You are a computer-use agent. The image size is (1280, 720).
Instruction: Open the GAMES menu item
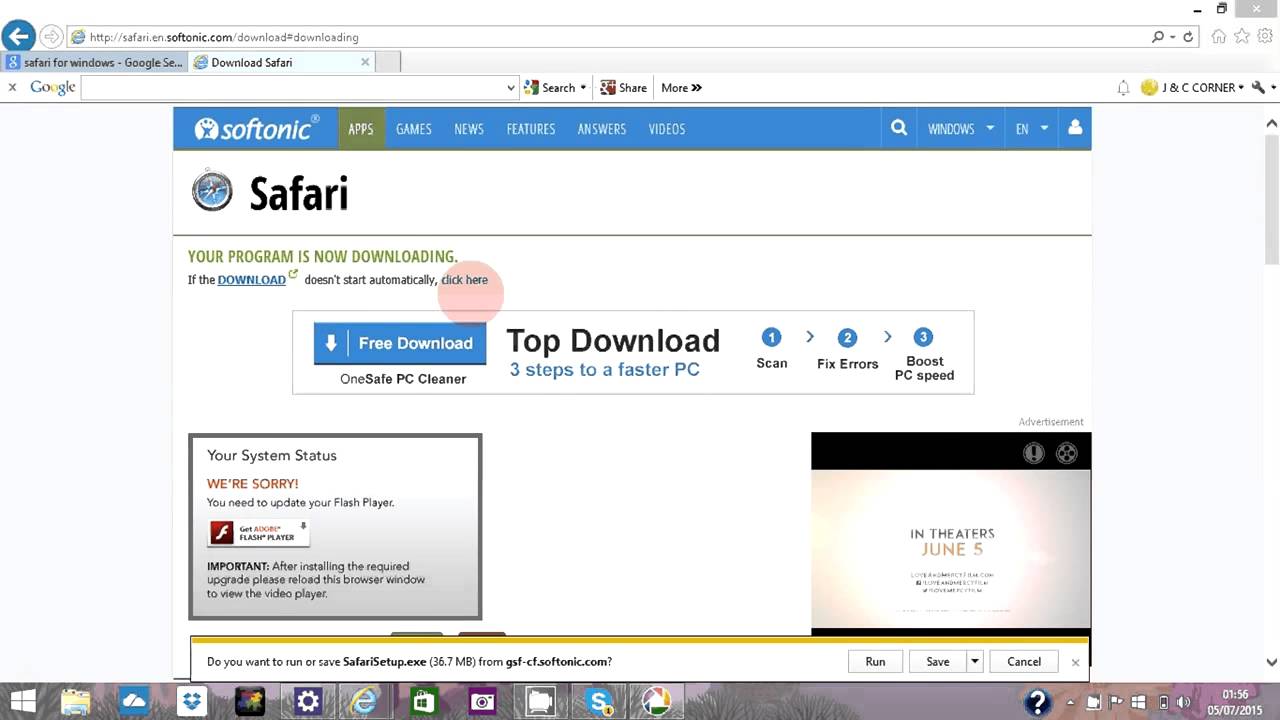tap(414, 128)
